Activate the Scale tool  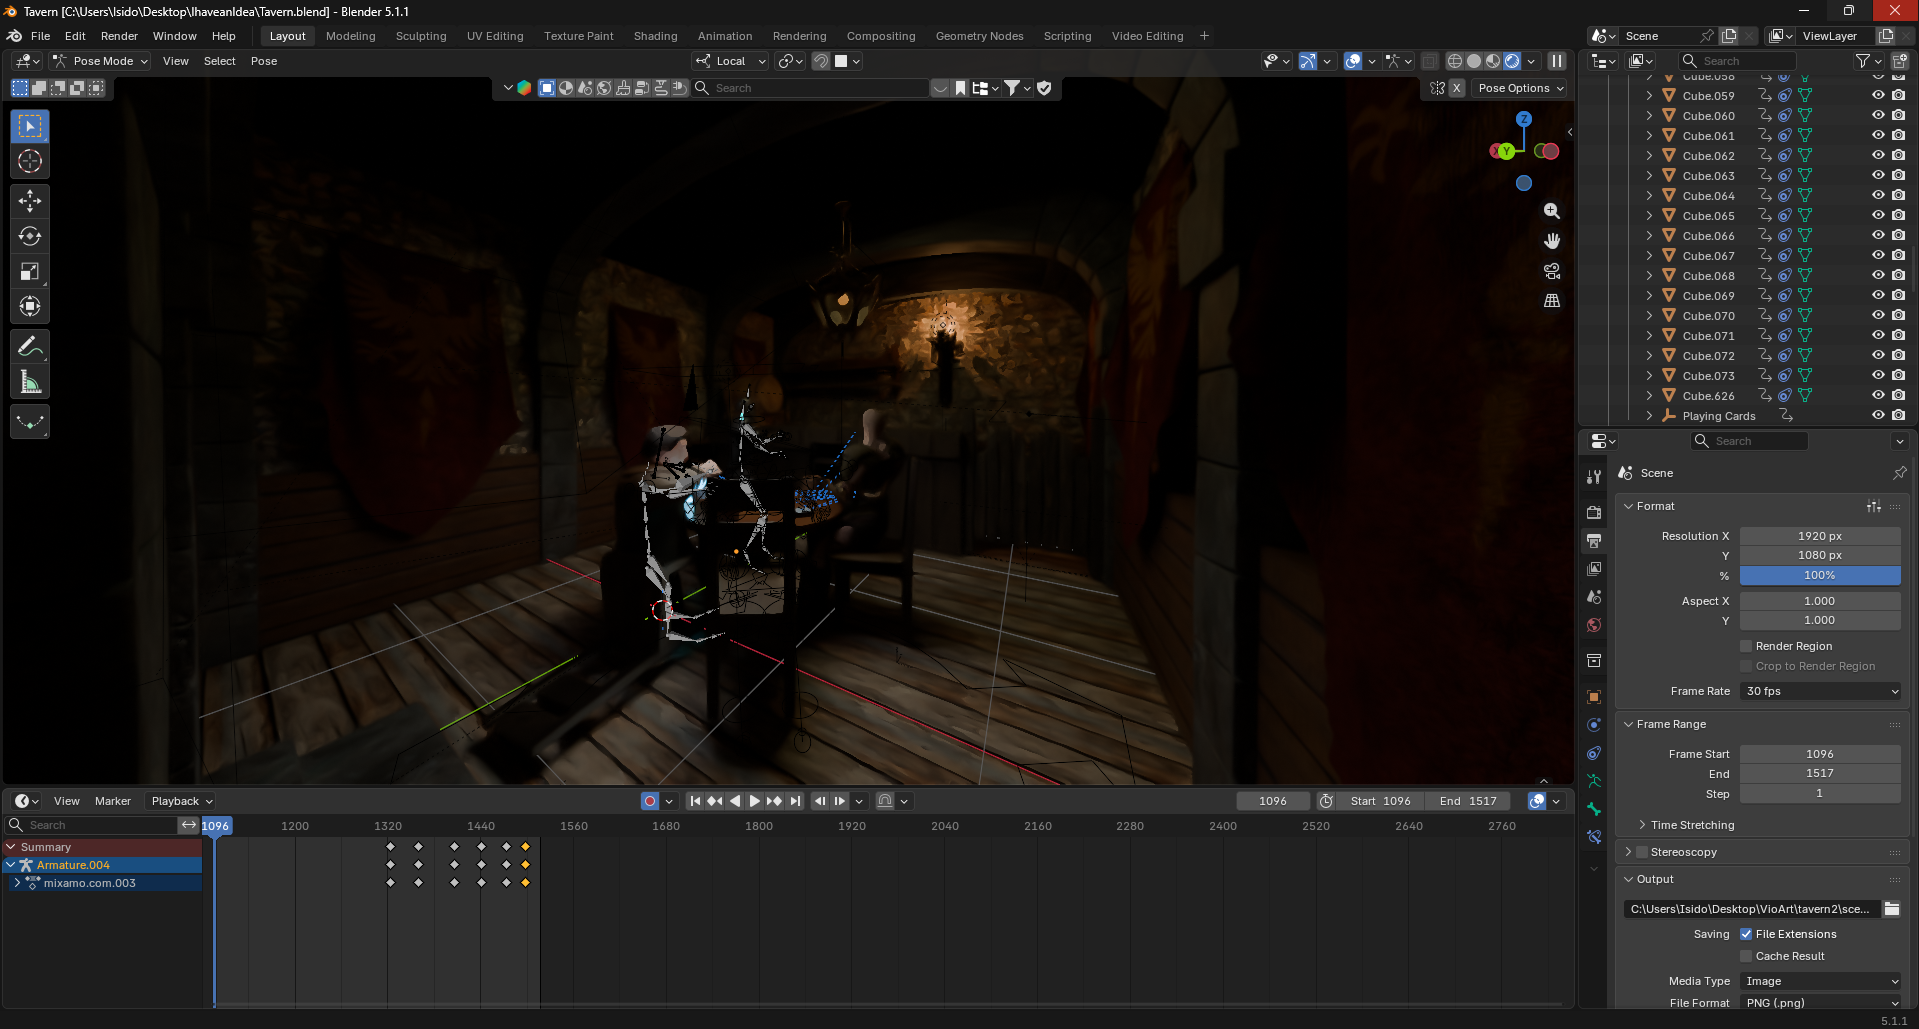30,271
